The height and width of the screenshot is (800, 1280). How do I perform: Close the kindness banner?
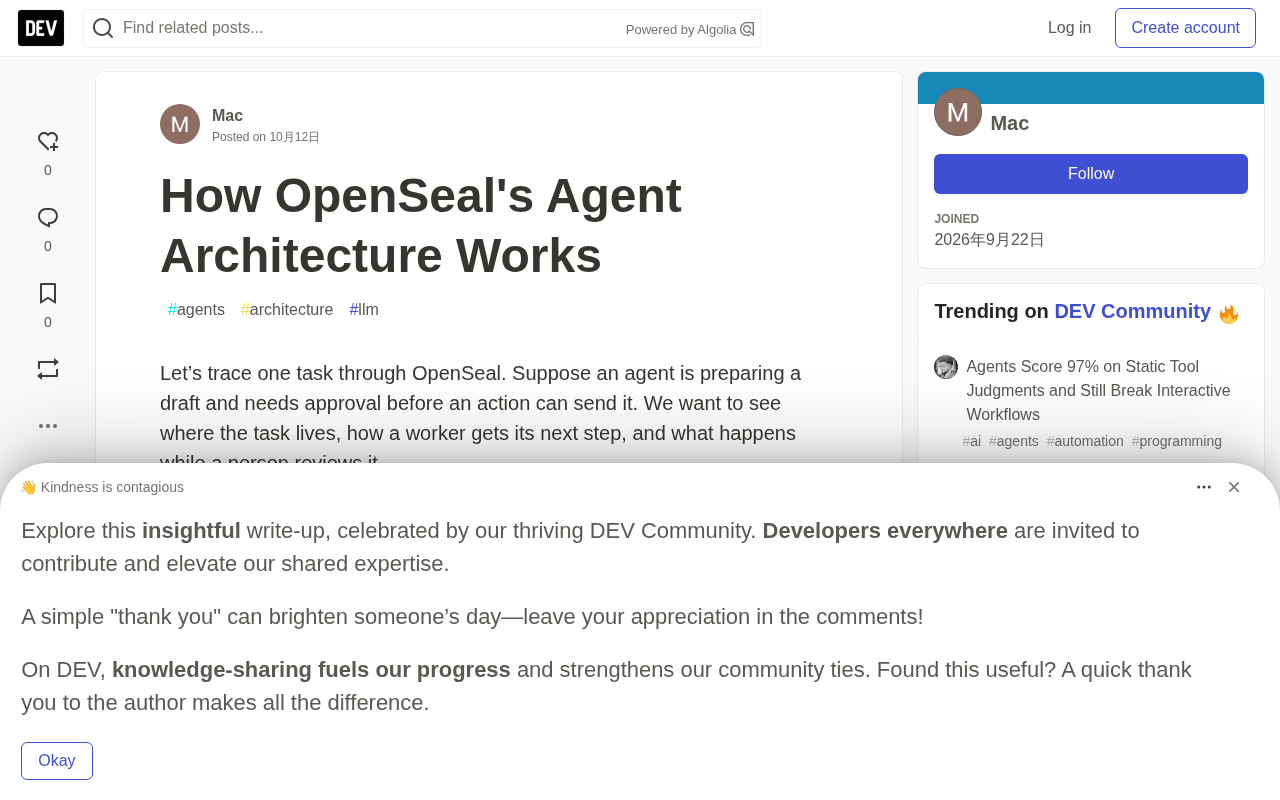click(x=1234, y=487)
